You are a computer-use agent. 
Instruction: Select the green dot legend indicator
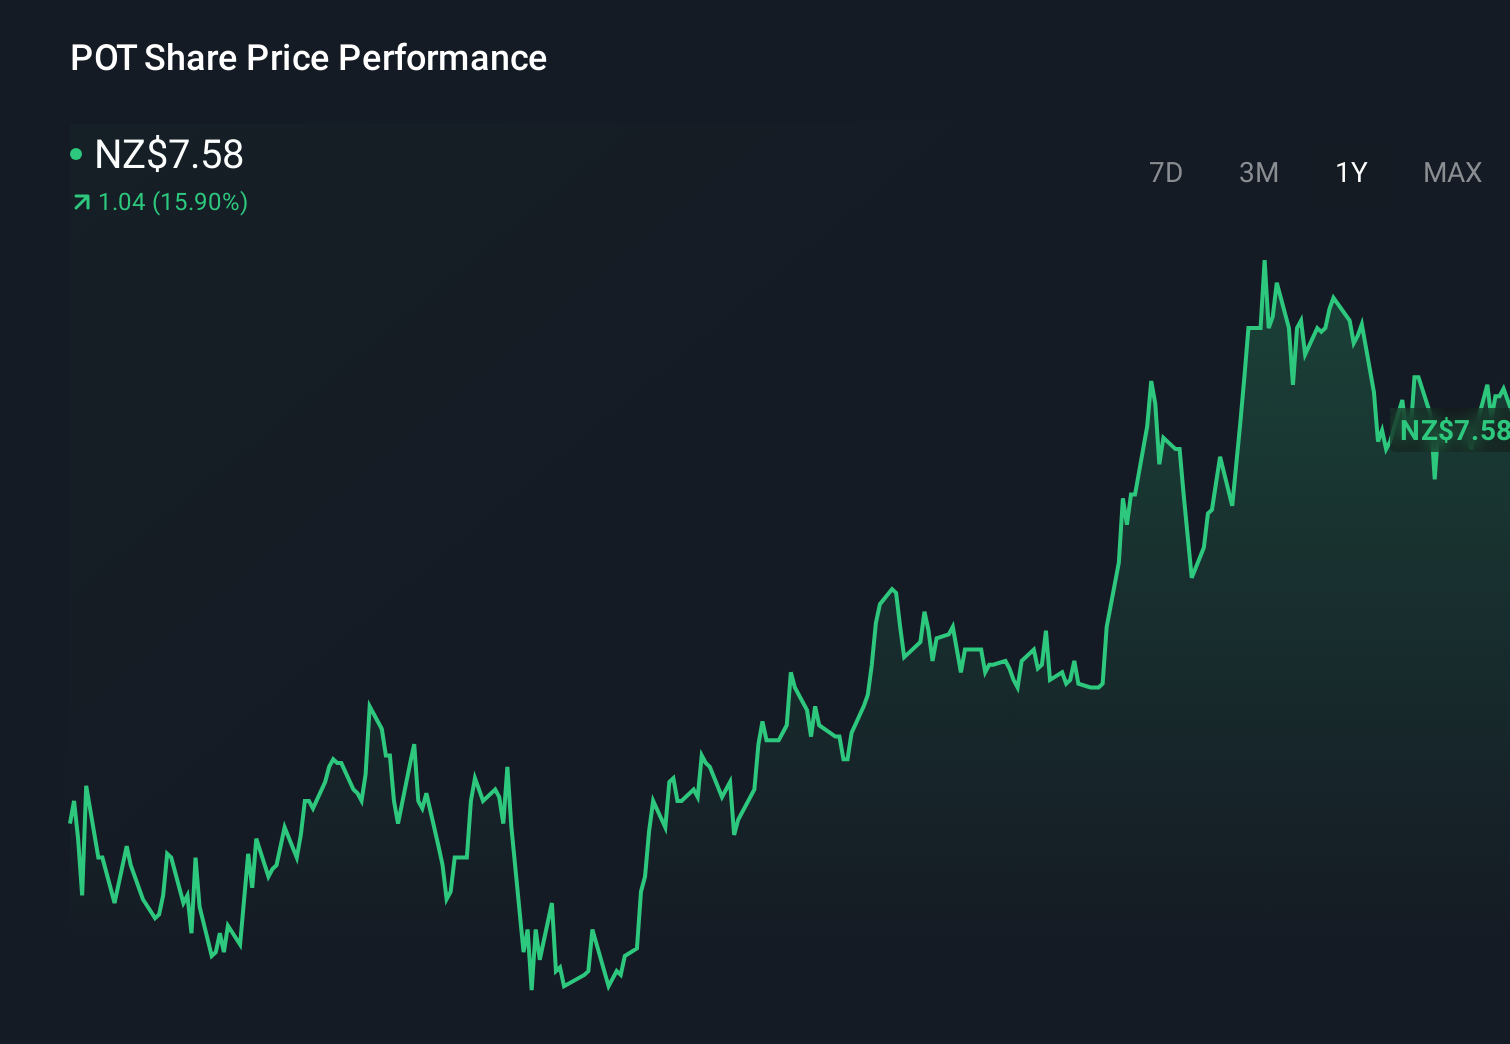tap(77, 154)
